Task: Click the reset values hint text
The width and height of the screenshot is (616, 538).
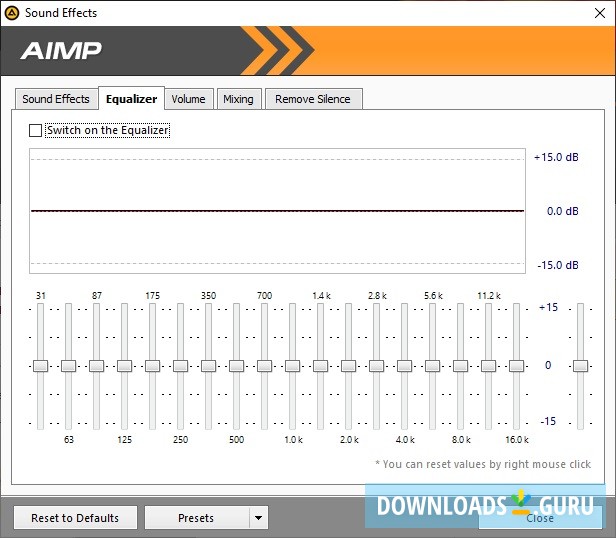Action: (483, 464)
